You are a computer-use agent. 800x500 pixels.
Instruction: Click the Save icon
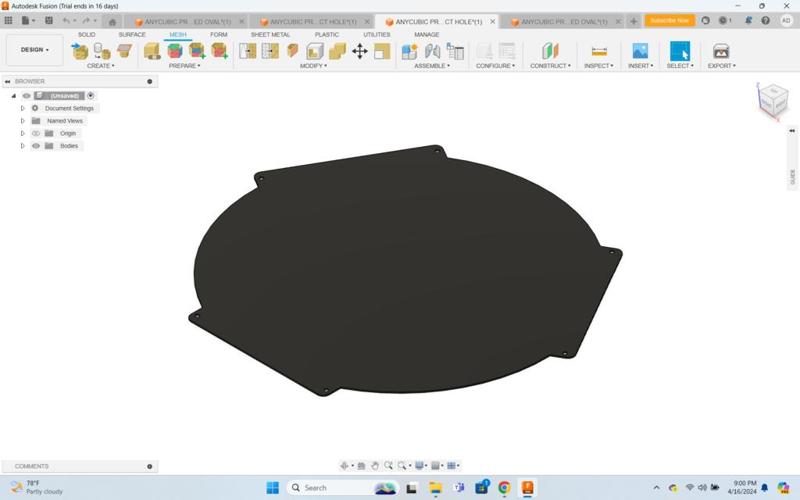(49, 21)
